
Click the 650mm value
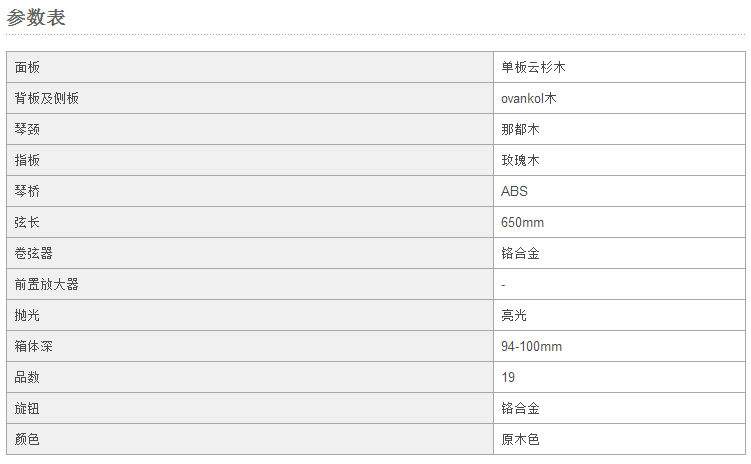coord(523,222)
